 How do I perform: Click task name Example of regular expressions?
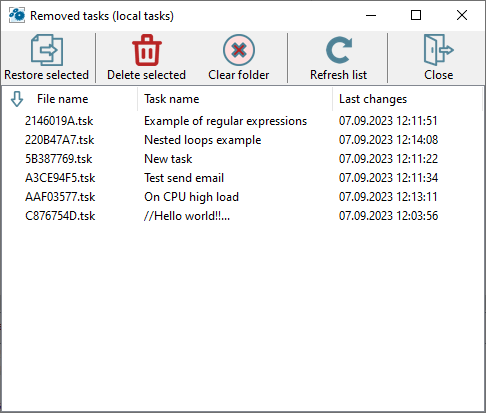point(225,121)
